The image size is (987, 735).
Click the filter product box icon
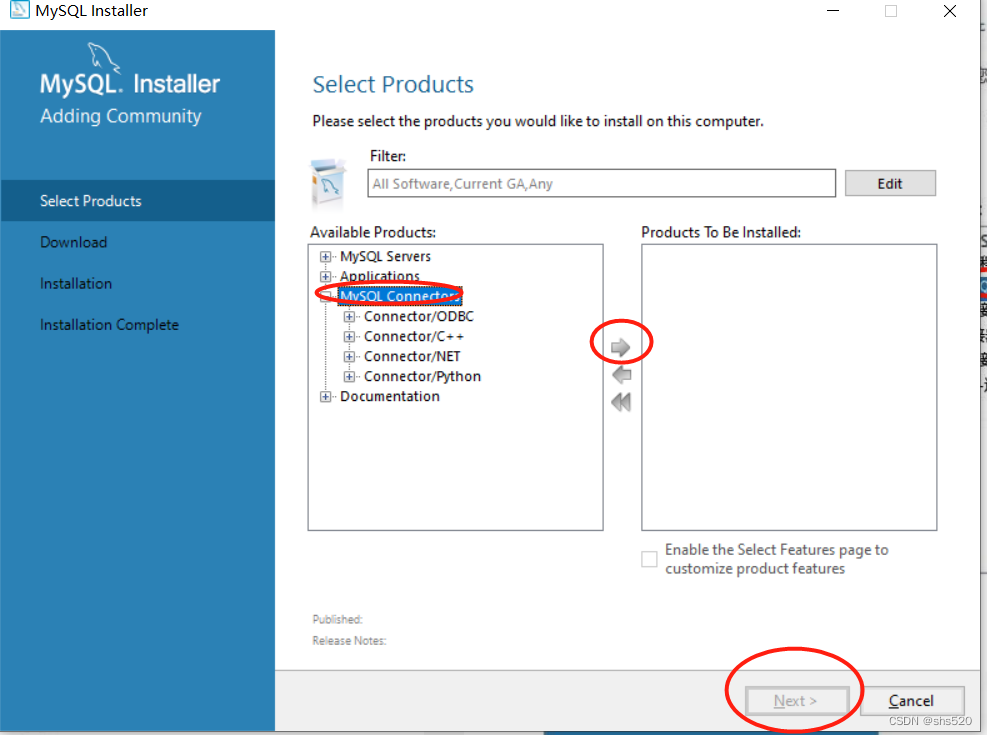click(328, 183)
